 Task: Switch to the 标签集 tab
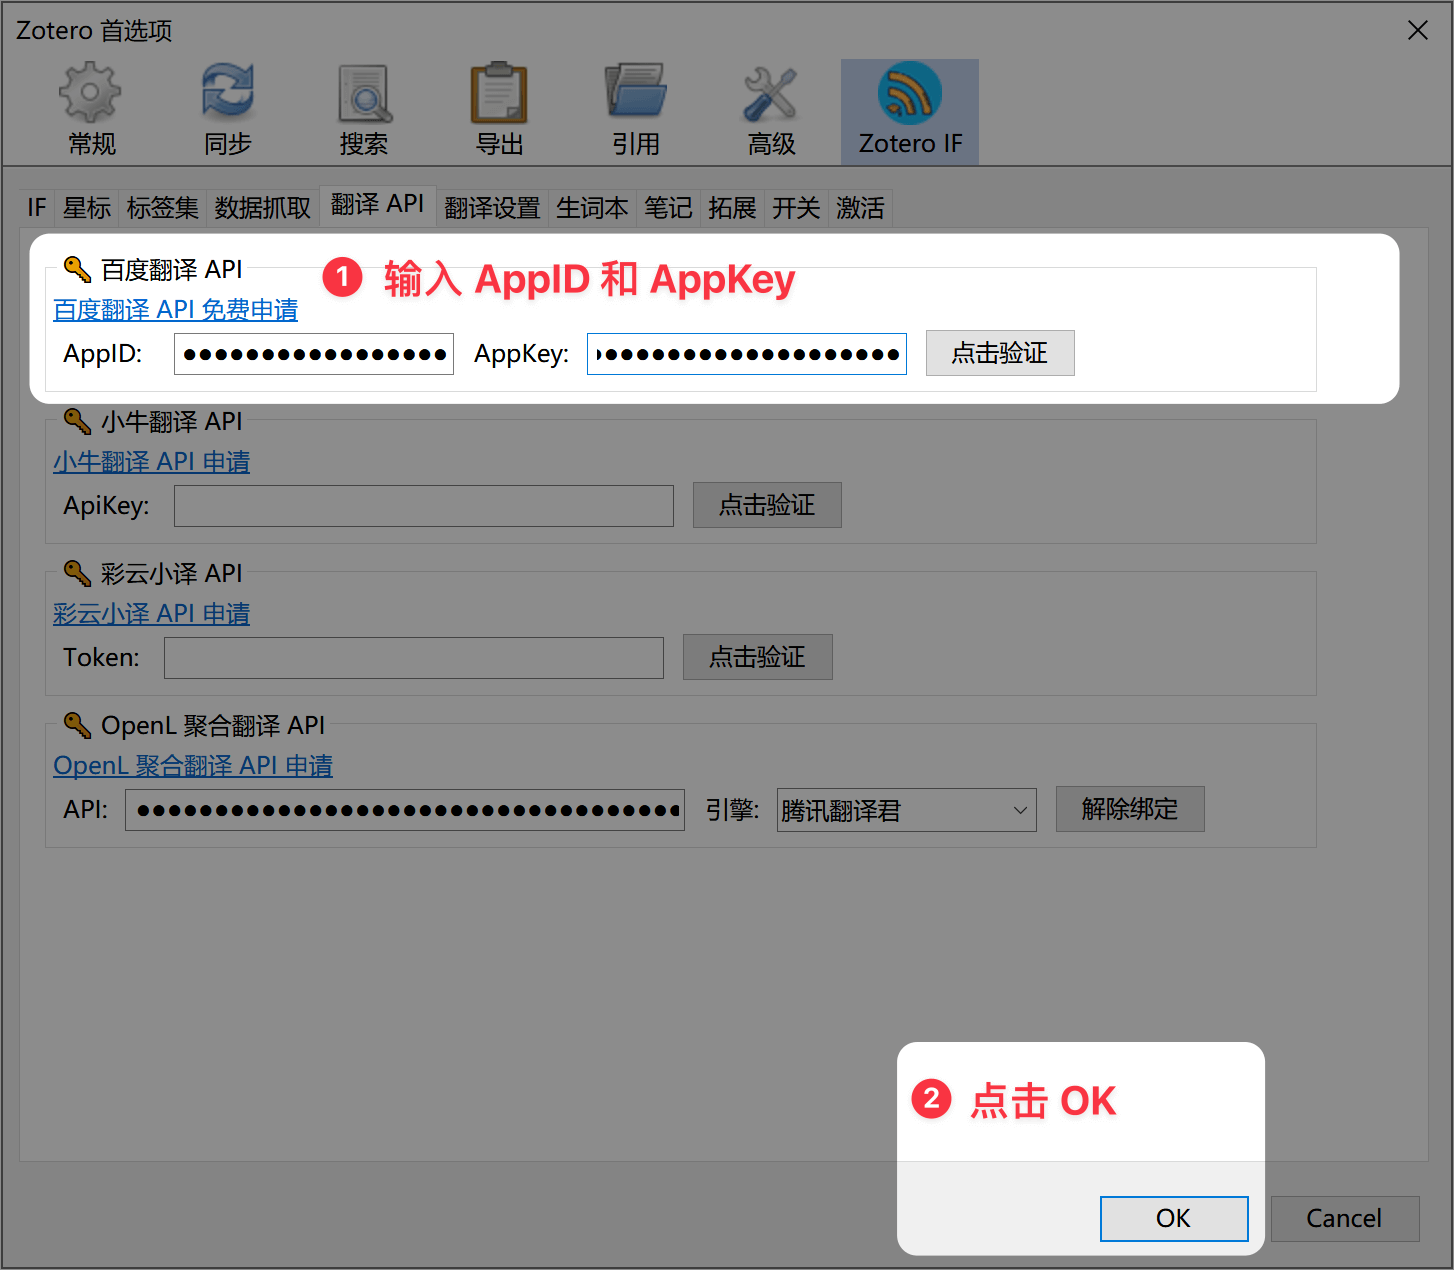click(x=163, y=208)
